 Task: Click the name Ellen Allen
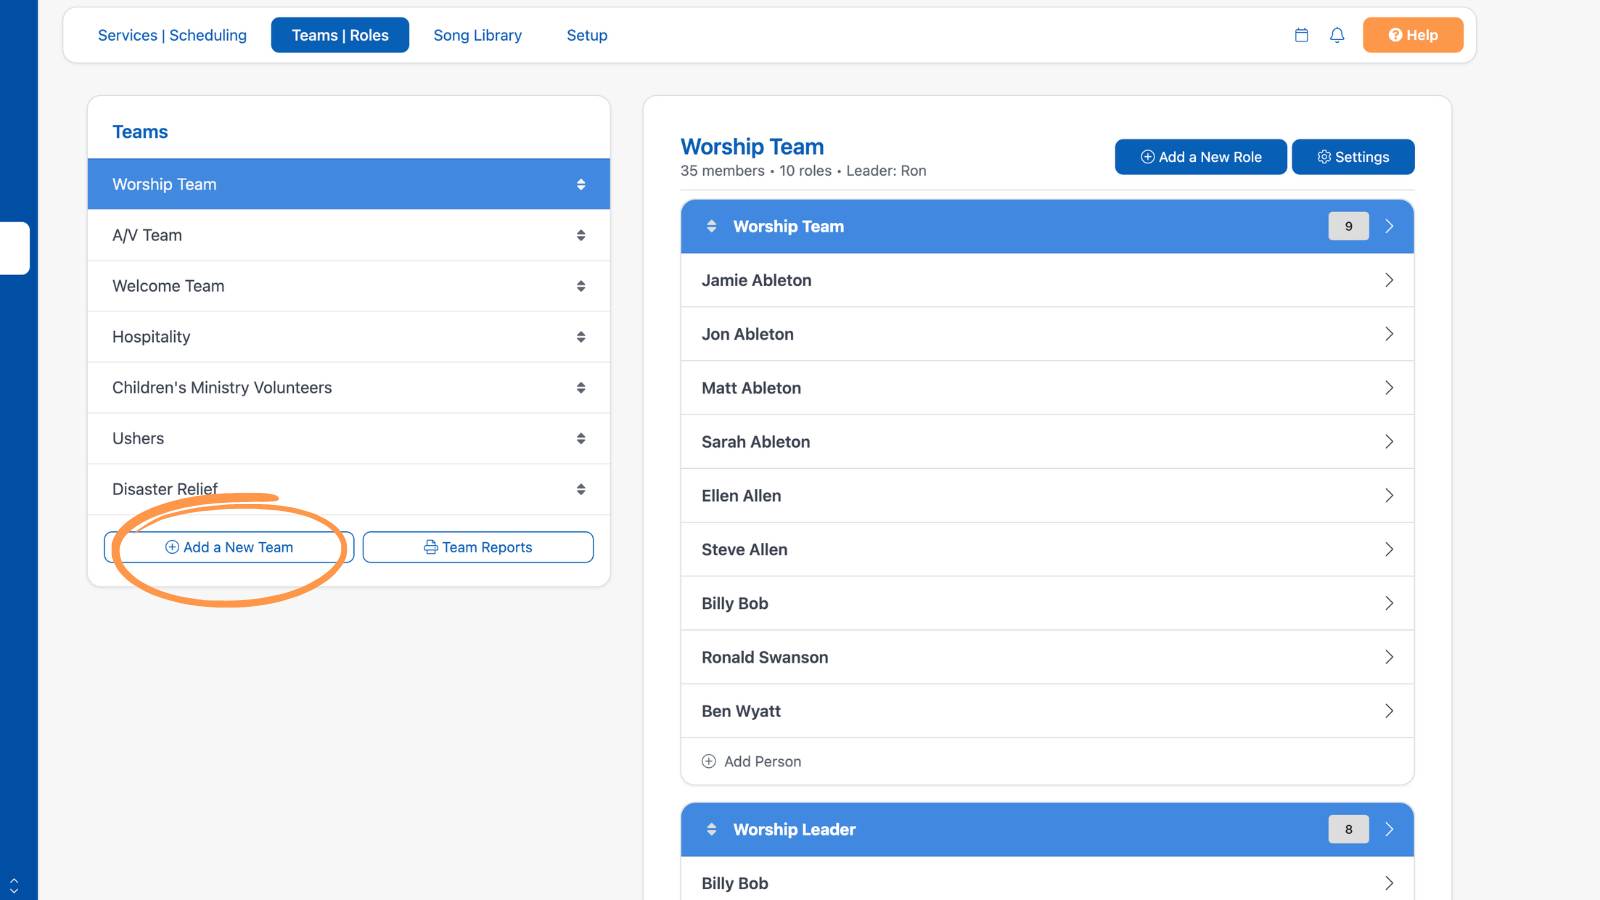pos(741,496)
